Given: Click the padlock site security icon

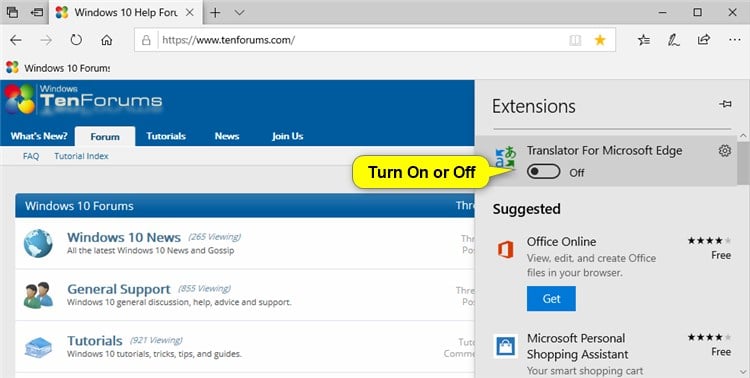Looking at the screenshot, I should click(x=146, y=40).
